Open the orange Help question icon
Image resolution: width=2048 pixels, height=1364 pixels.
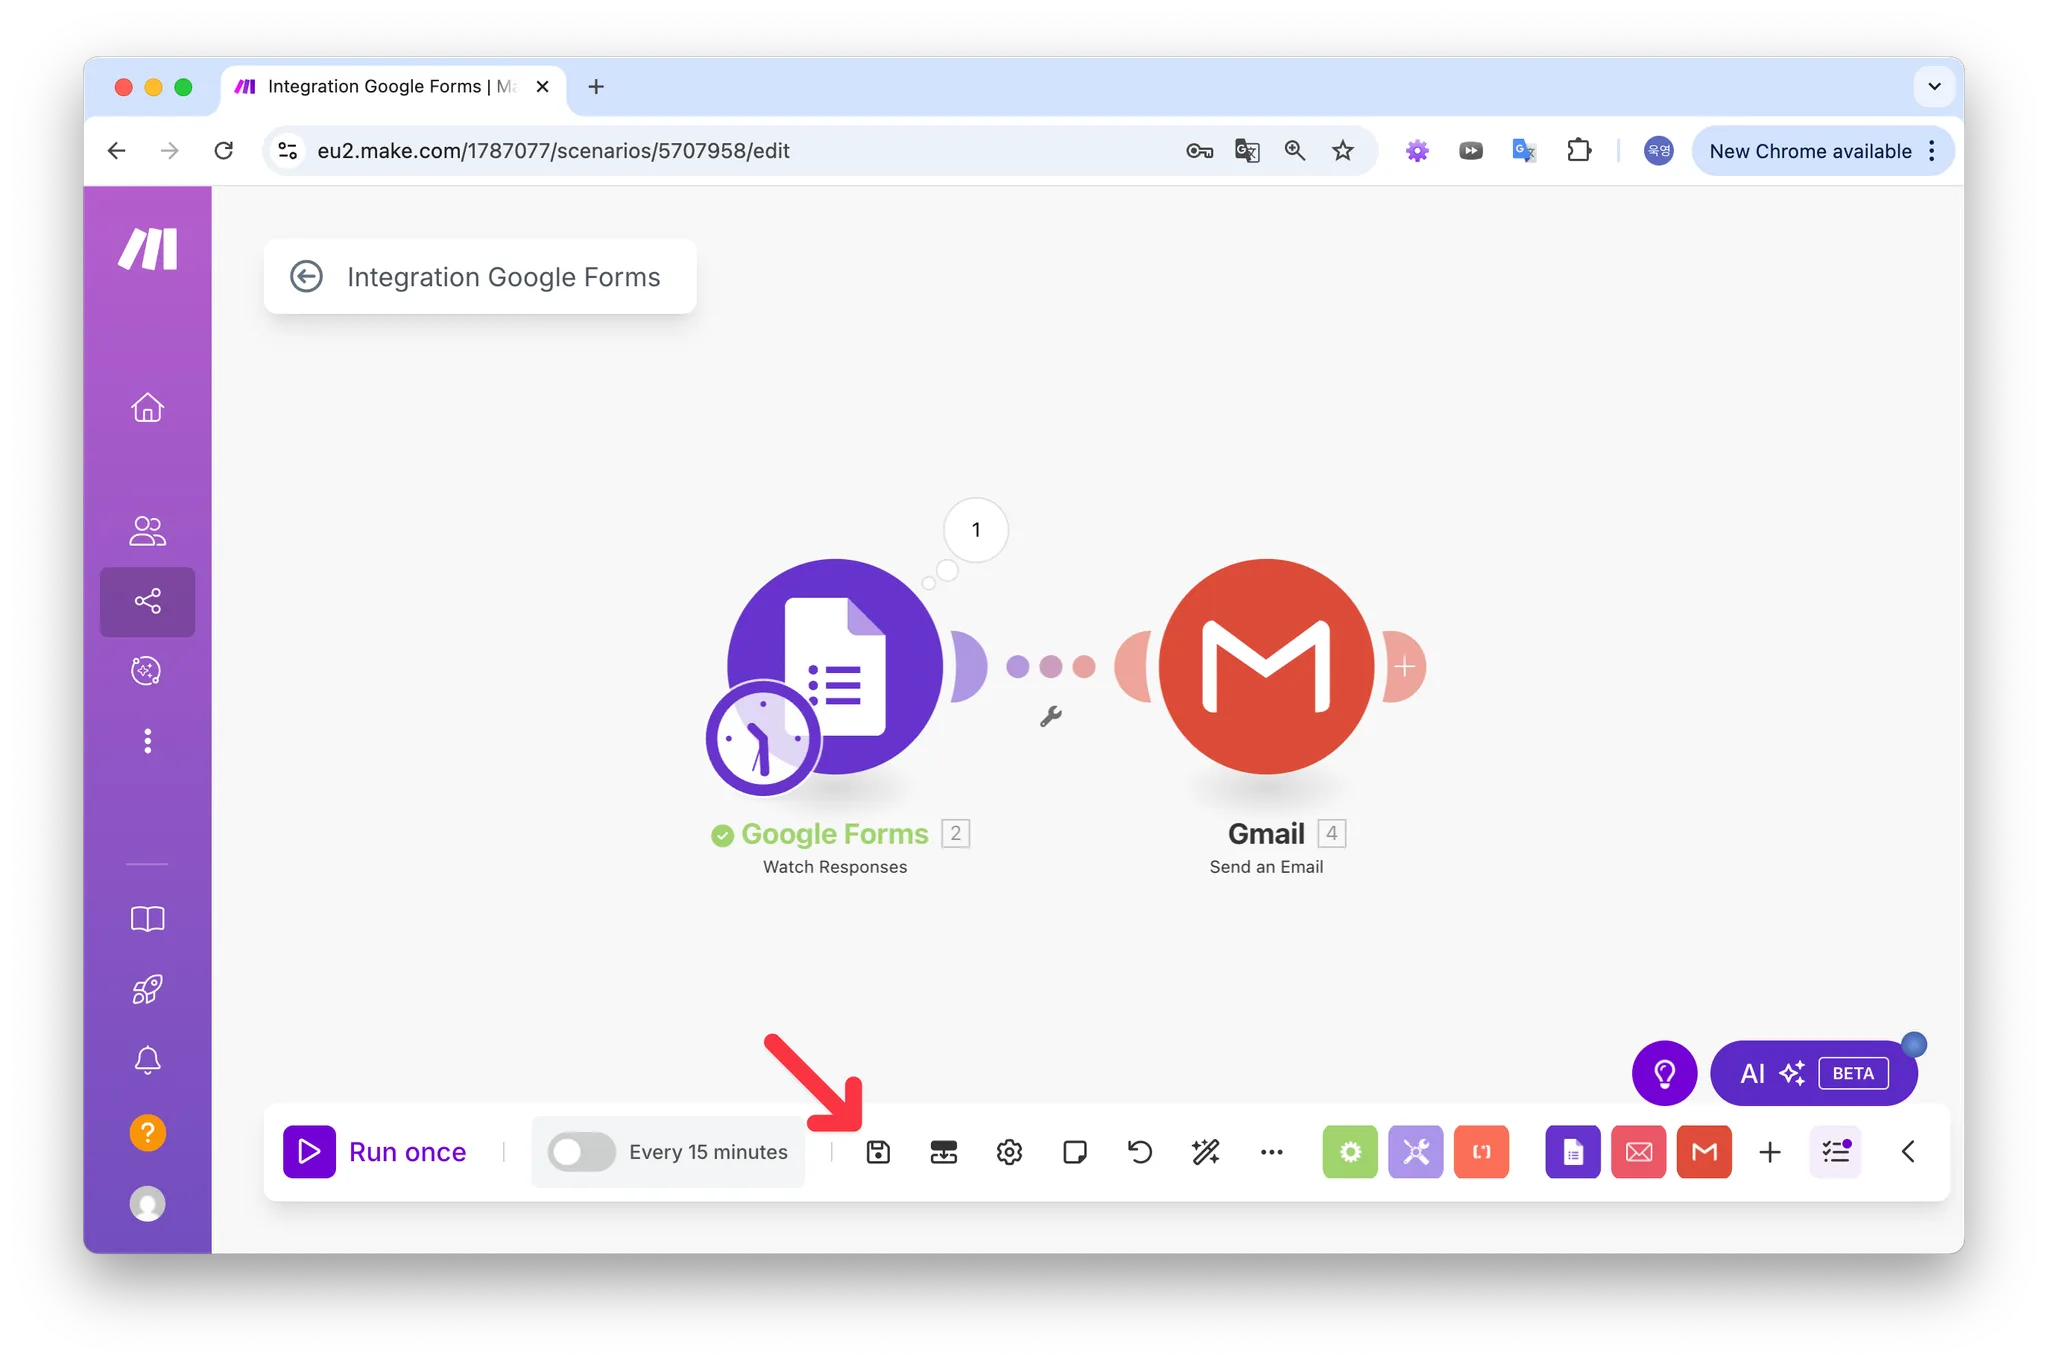148,1132
